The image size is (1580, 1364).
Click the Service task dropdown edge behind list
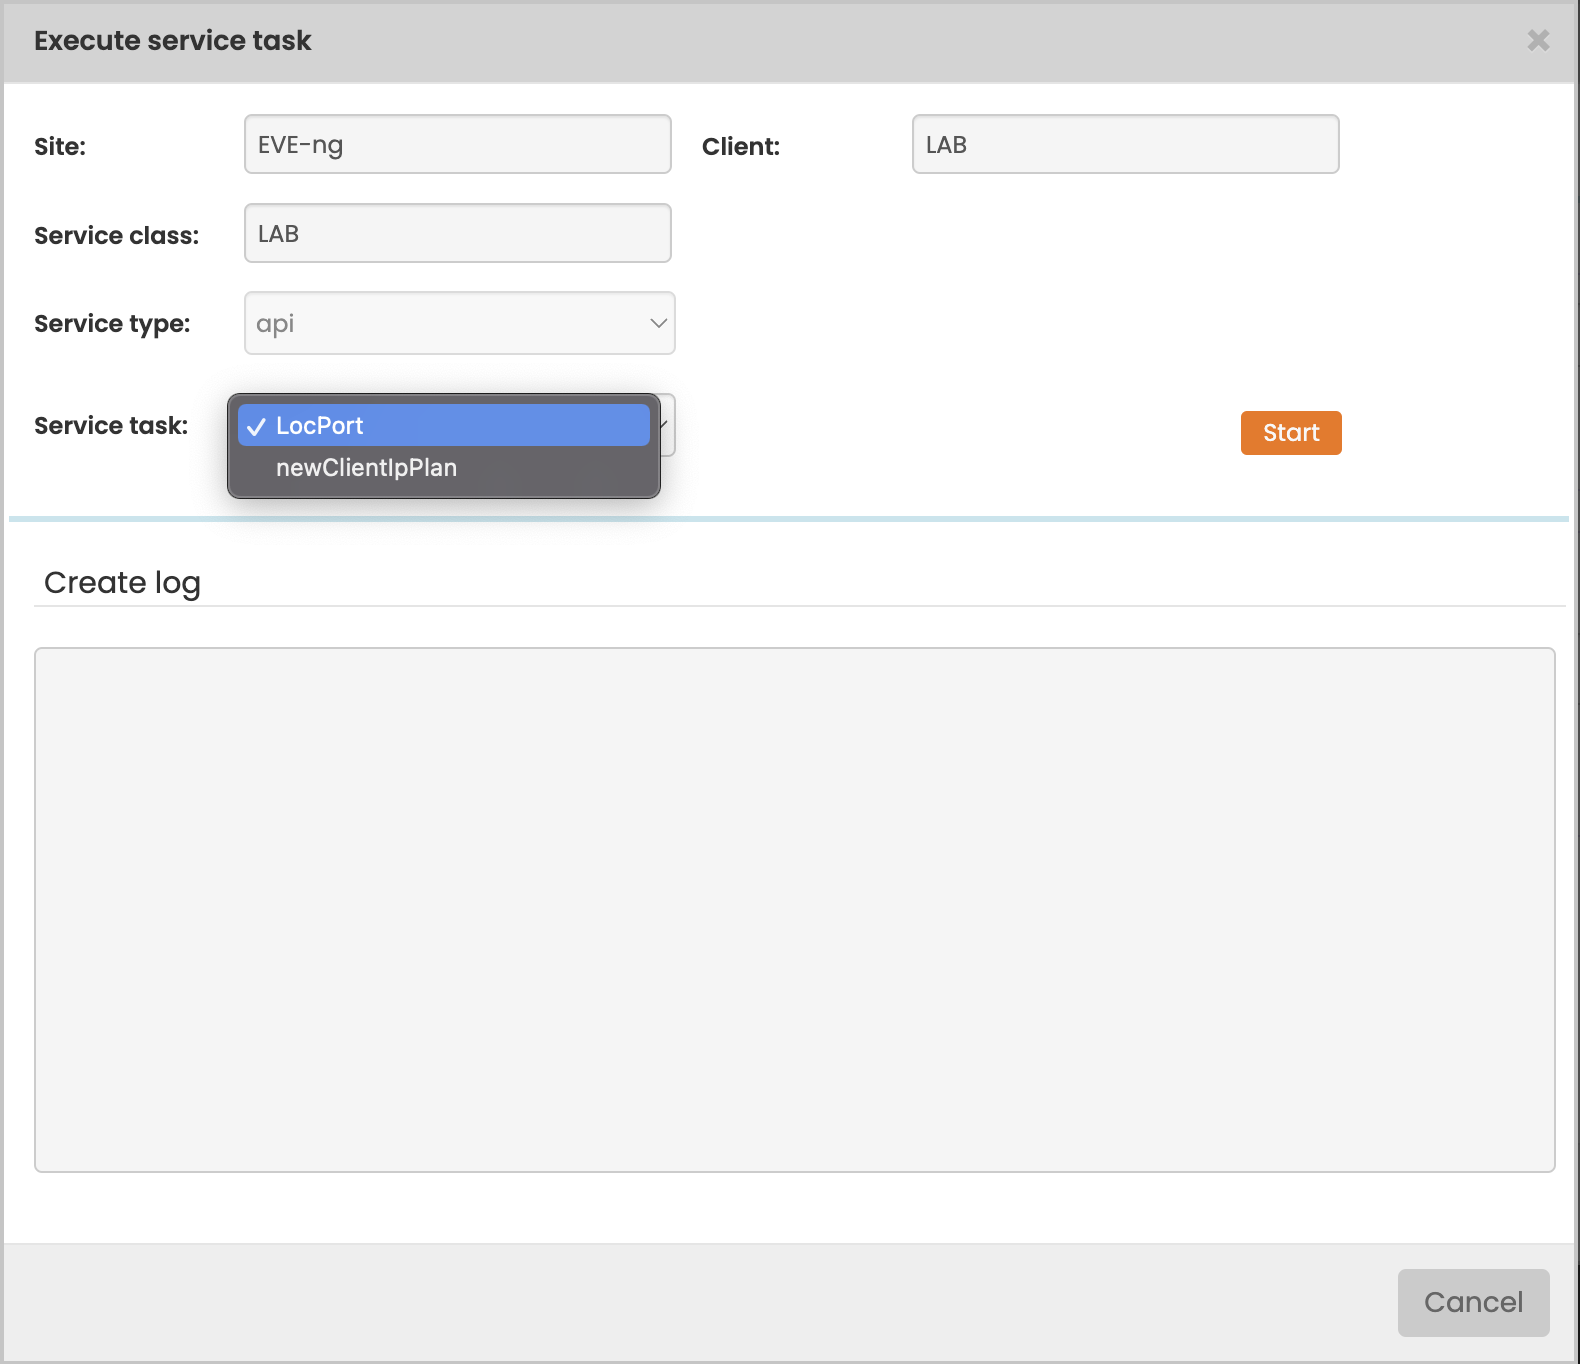pyautogui.click(x=668, y=425)
